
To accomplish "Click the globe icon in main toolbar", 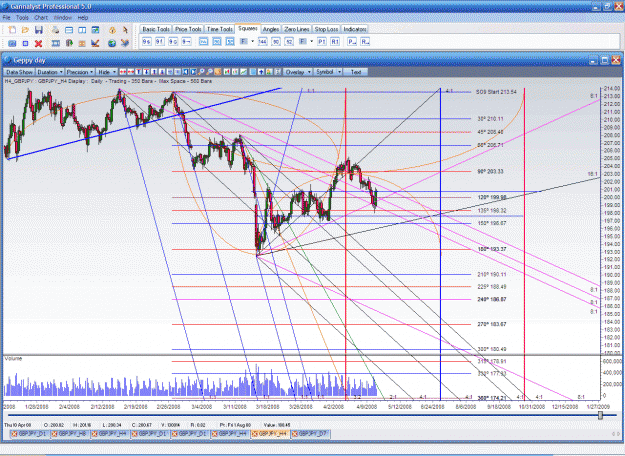I will [x=112, y=43].
